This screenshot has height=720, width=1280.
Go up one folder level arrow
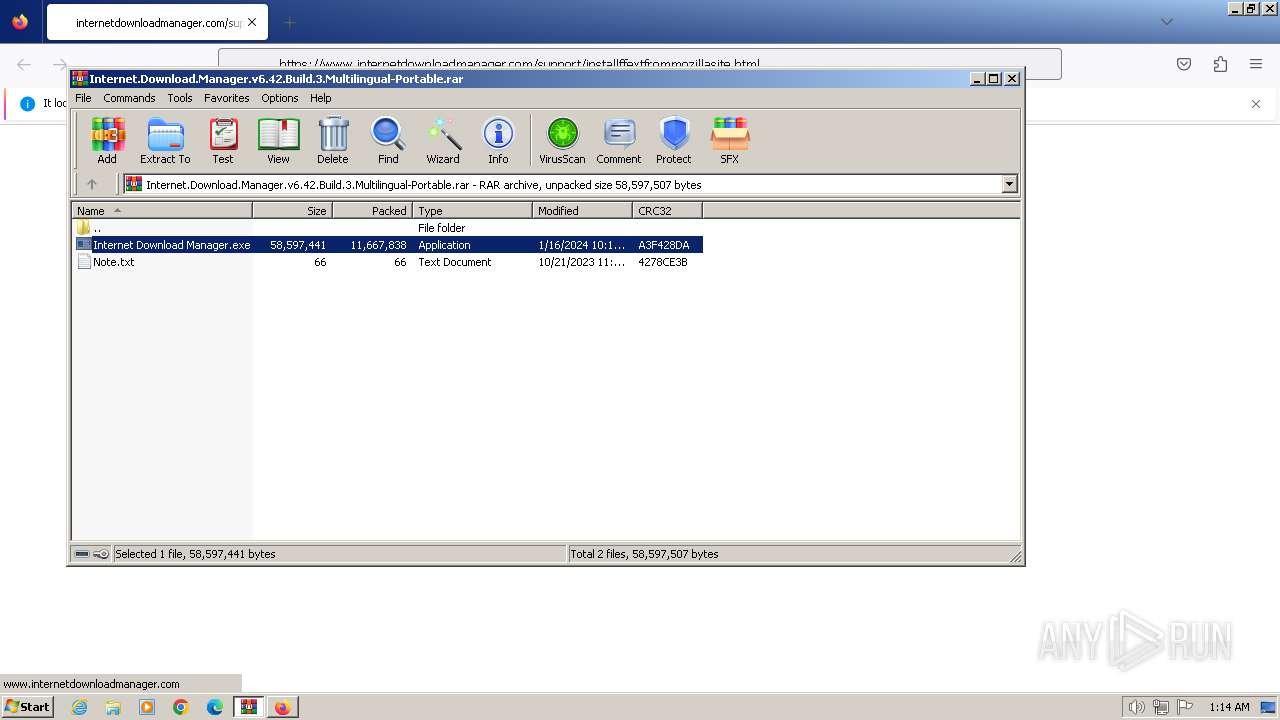[x=92, y=184]
